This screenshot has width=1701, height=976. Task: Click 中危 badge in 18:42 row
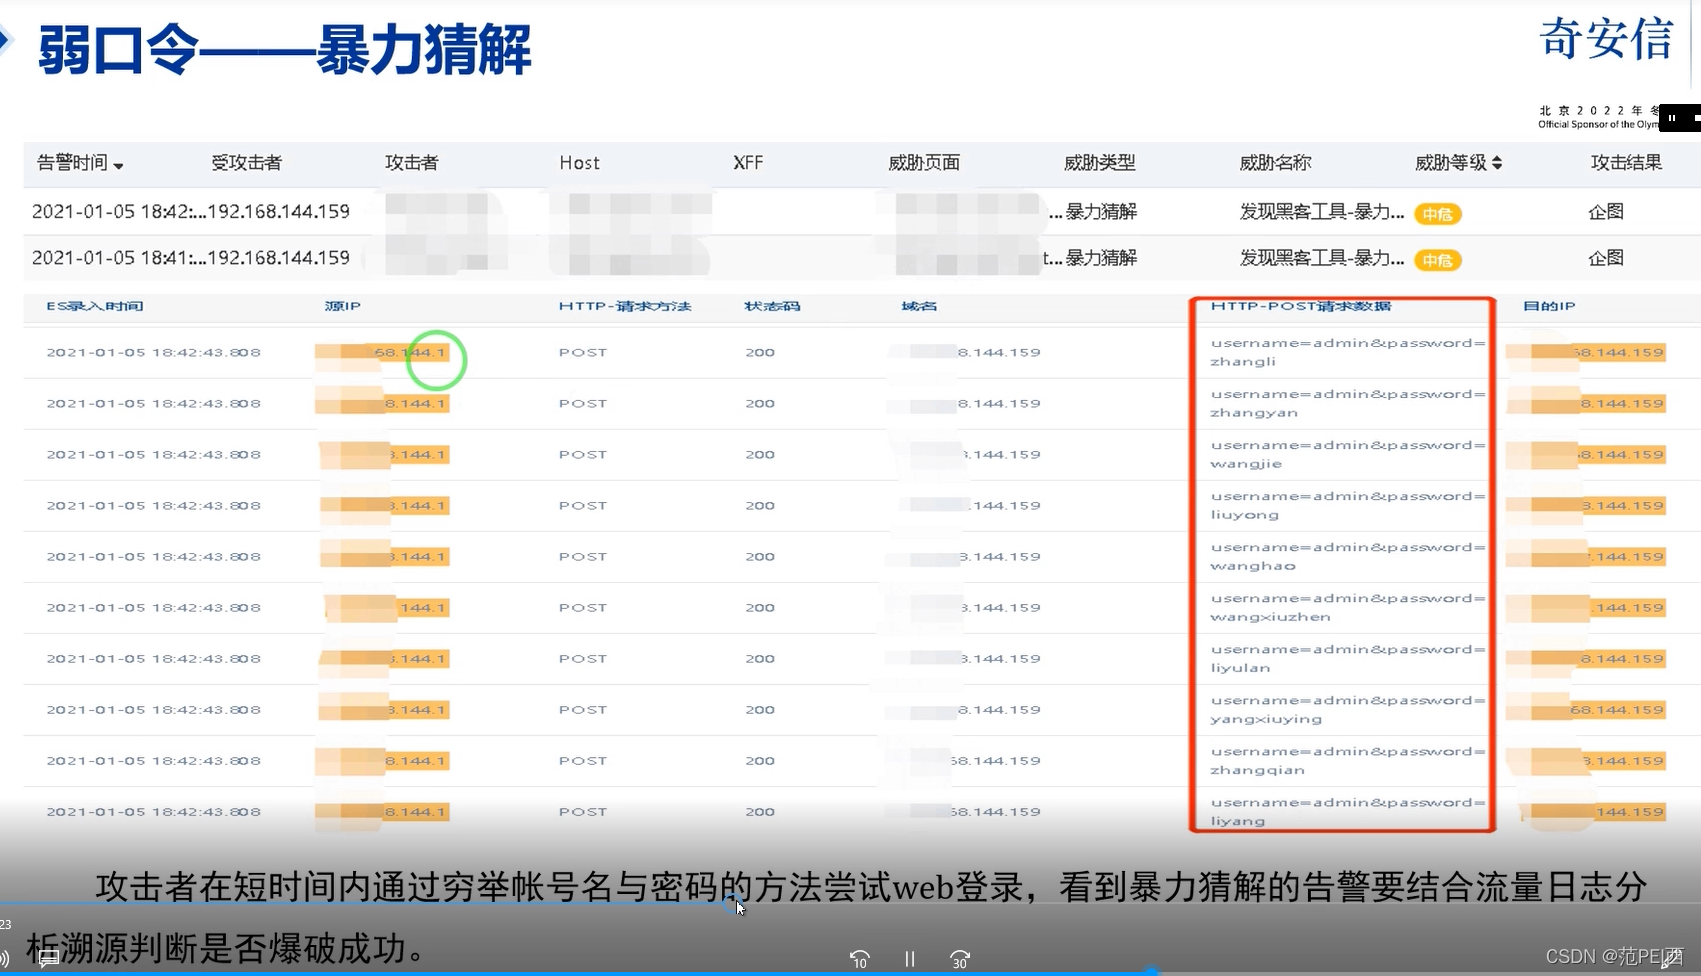(x=1437, y=214)
